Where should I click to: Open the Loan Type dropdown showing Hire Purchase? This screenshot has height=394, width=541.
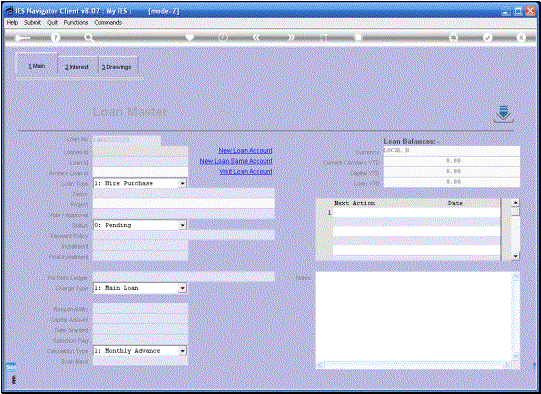point(140,183)
